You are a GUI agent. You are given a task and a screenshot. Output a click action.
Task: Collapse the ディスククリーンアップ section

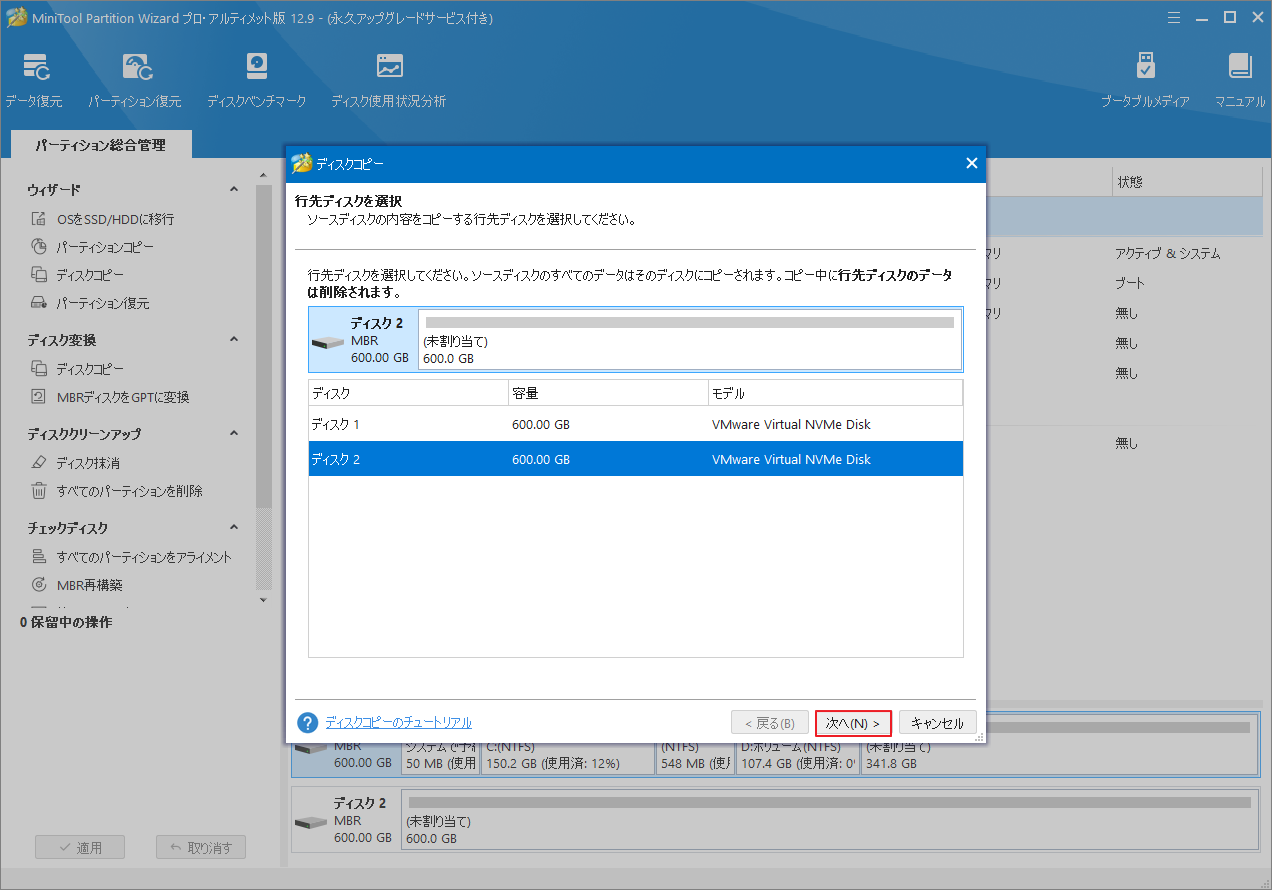coord(234,434)
